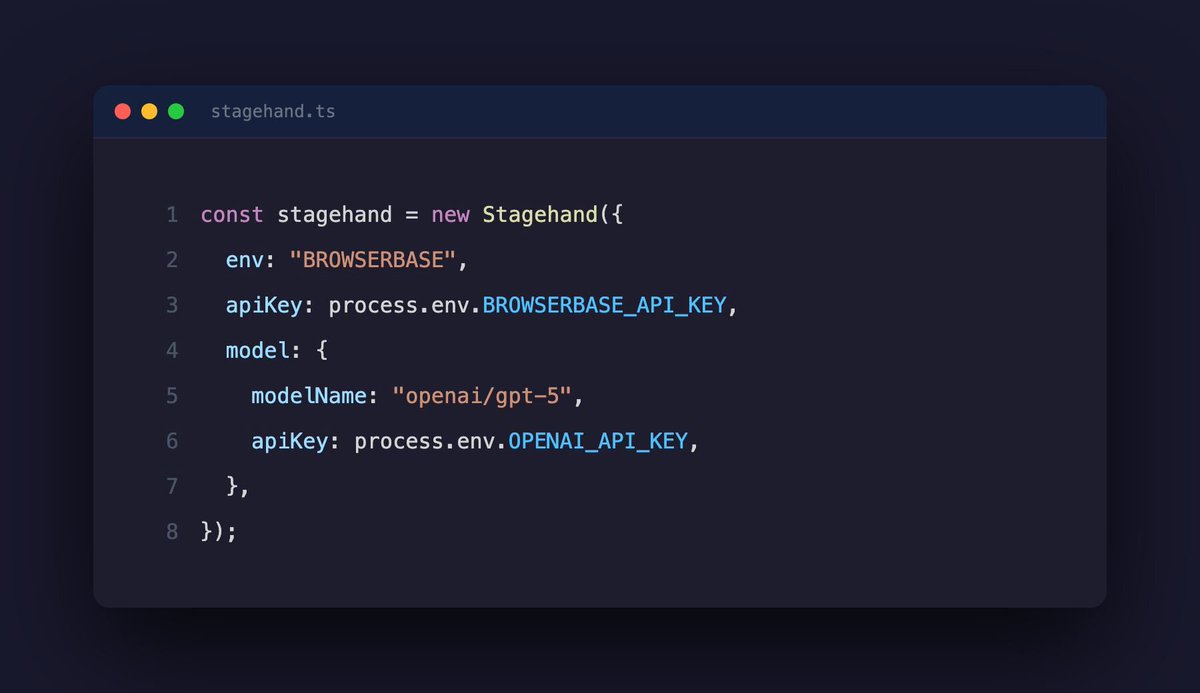Click the closing brace on line 7
The width and height of the screenshot is (1200, 693).
232,486
